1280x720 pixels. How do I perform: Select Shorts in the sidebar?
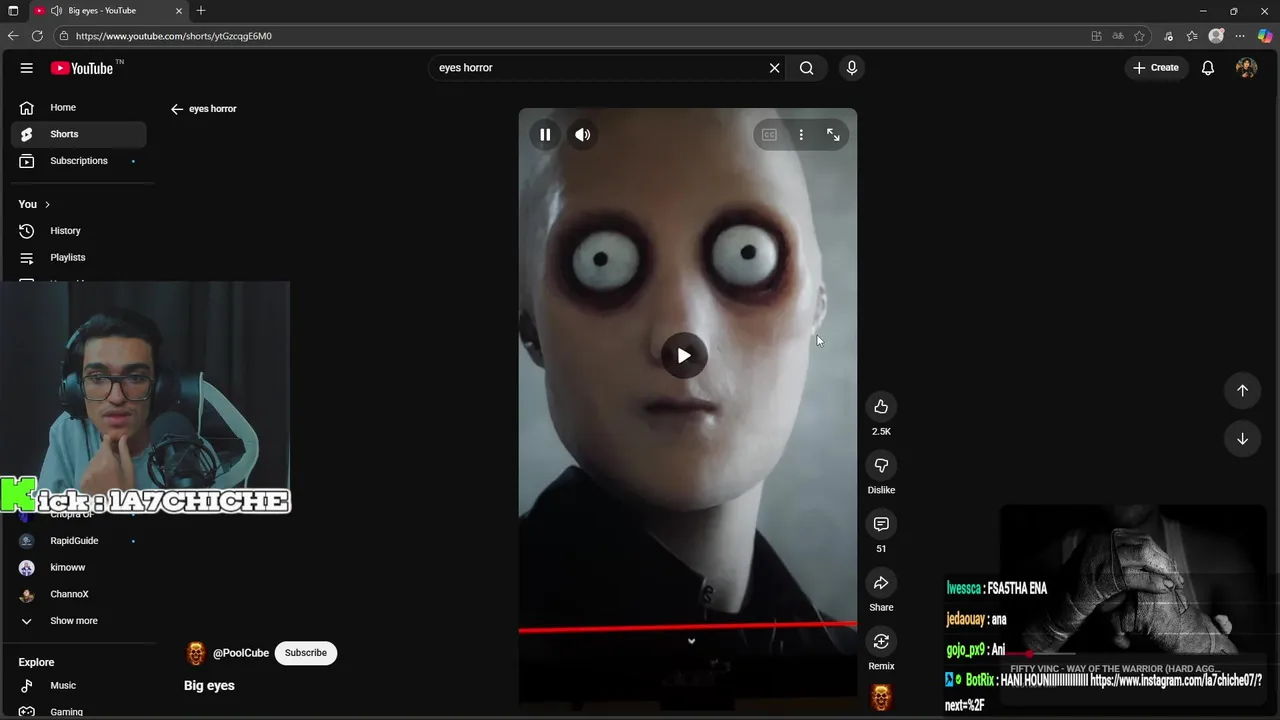point(79,134)
